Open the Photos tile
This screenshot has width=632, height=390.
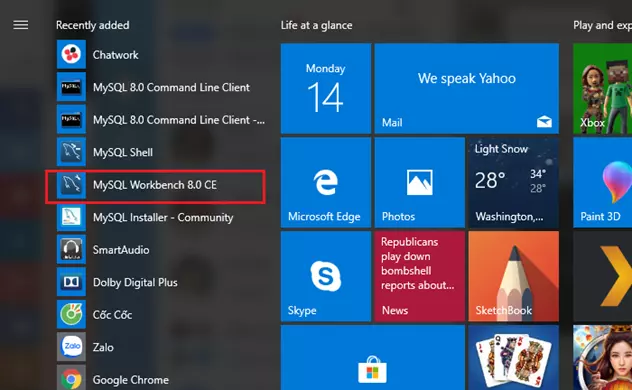click(x=420, y=183)
